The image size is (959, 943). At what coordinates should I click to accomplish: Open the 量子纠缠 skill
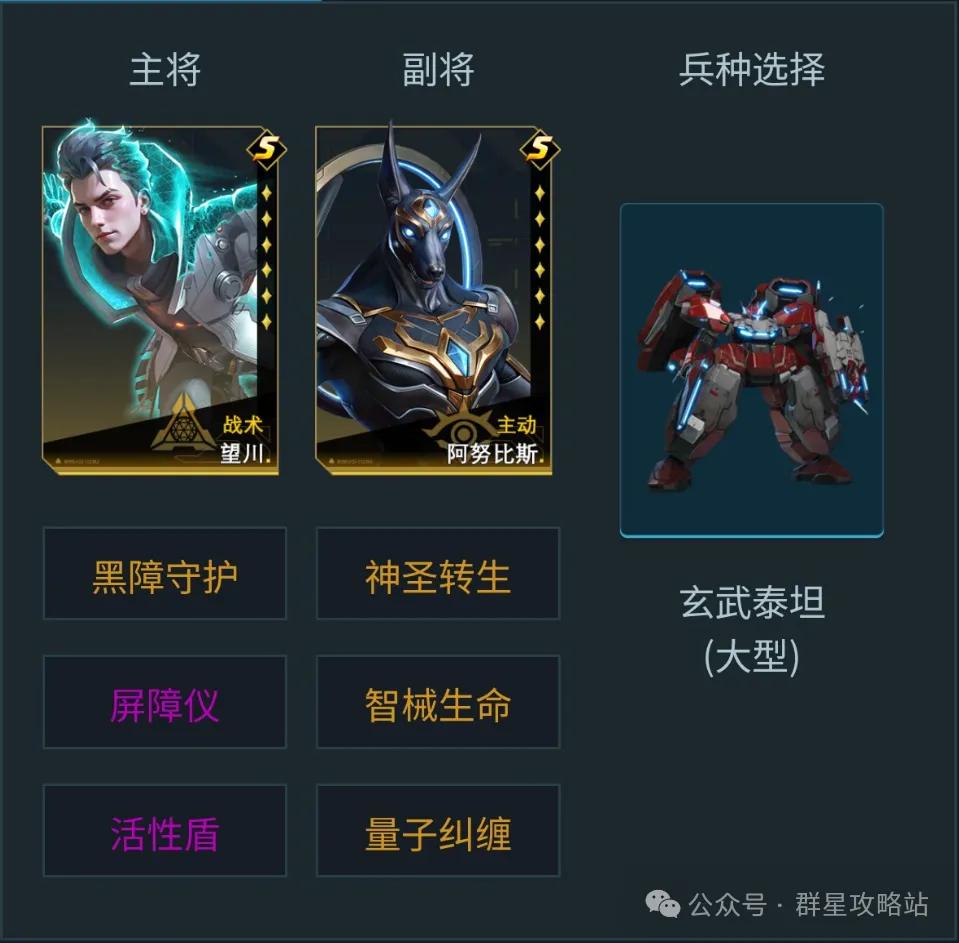[438, 830]
